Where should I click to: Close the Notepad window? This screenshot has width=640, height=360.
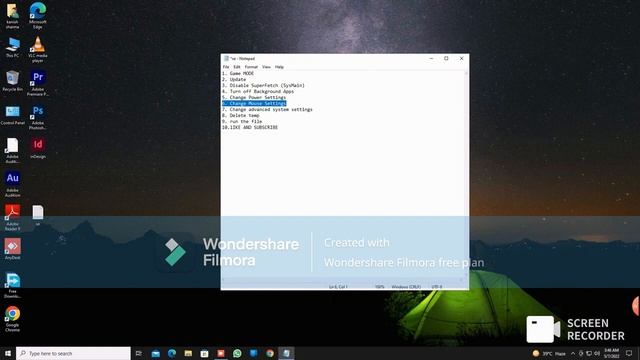pos(462,58)
